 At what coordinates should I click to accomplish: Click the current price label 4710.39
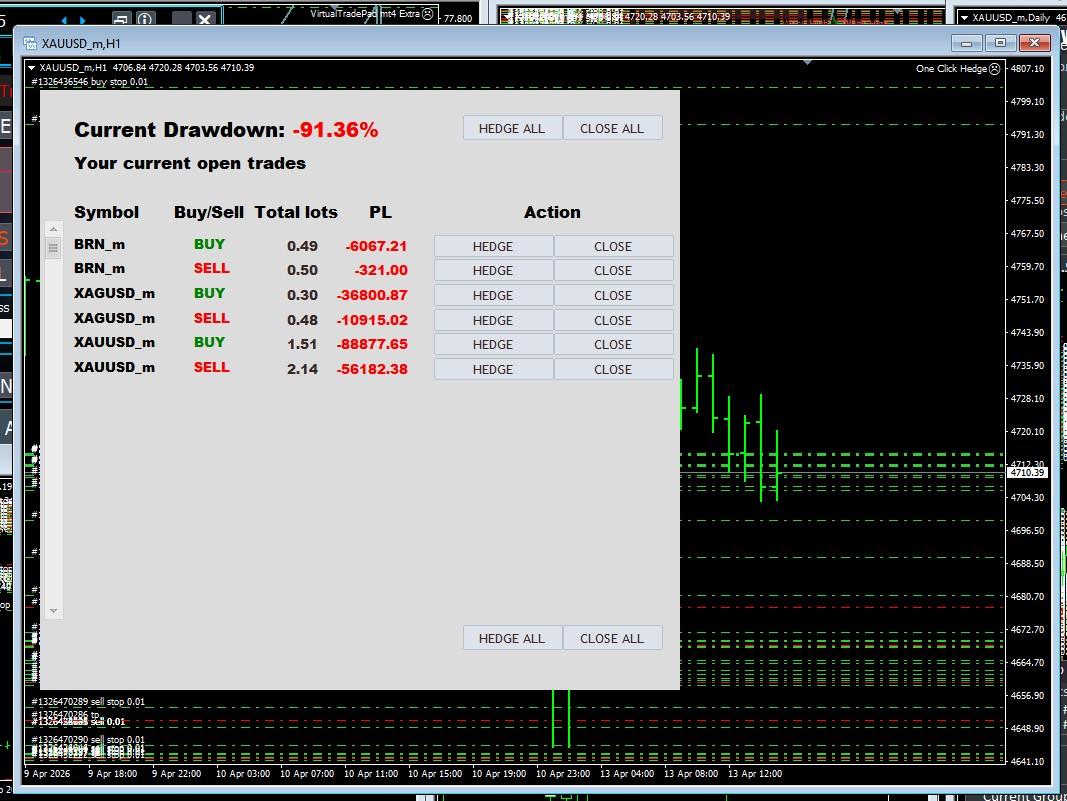coord(1027,472)
